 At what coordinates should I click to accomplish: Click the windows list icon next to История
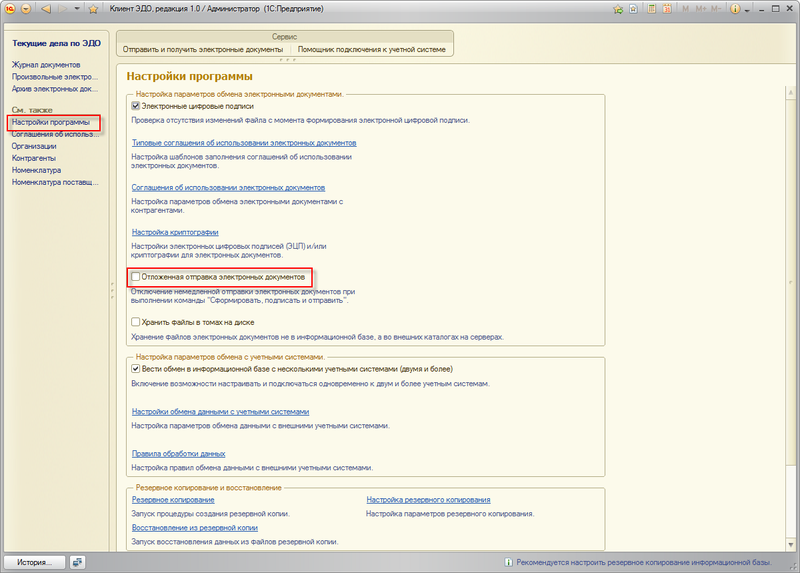pos(78,562)
